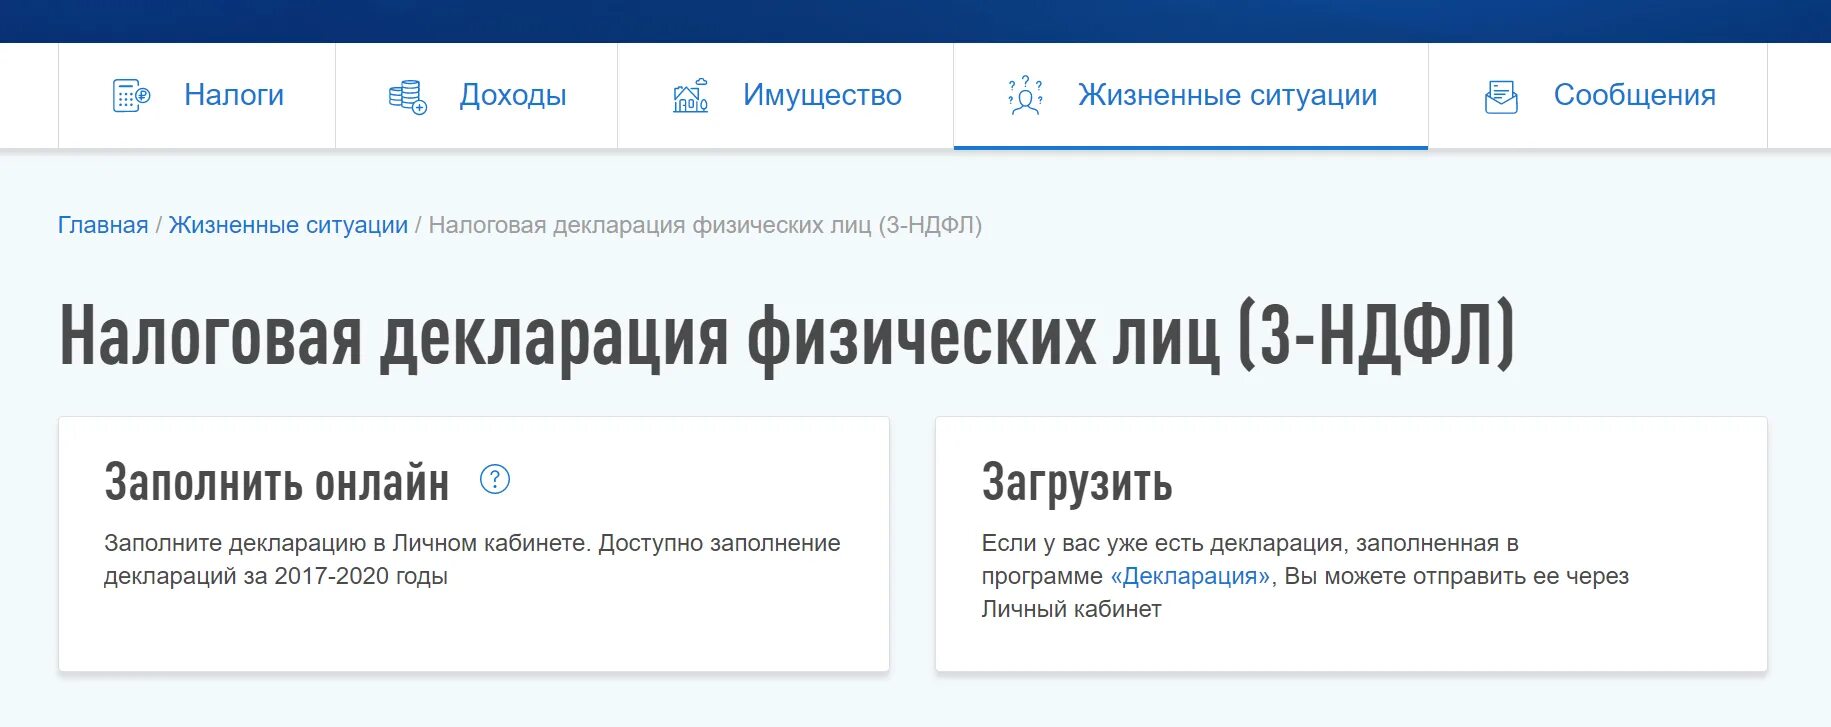Click the text starting Если у вас уже есть декларация

(1305, 576)
